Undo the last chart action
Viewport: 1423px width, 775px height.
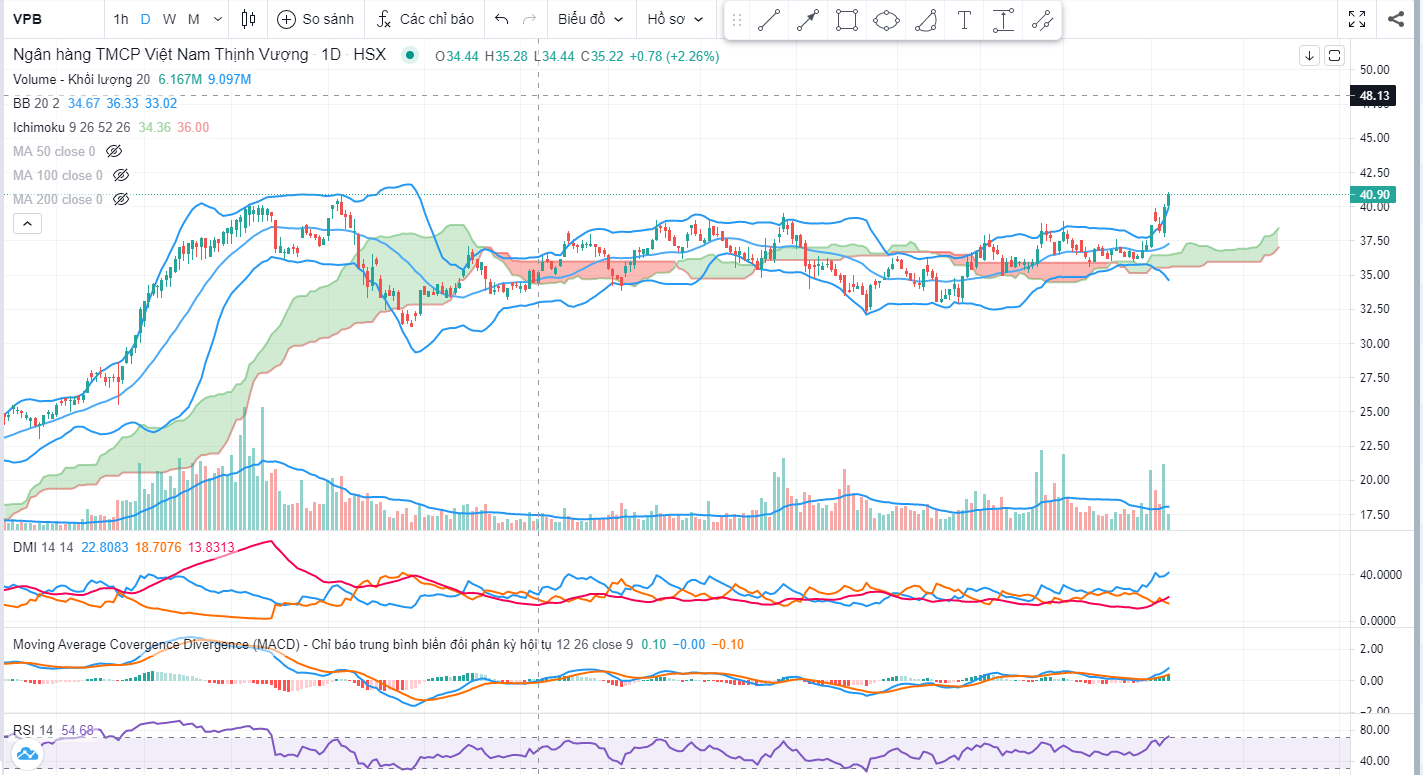point(502,19)
